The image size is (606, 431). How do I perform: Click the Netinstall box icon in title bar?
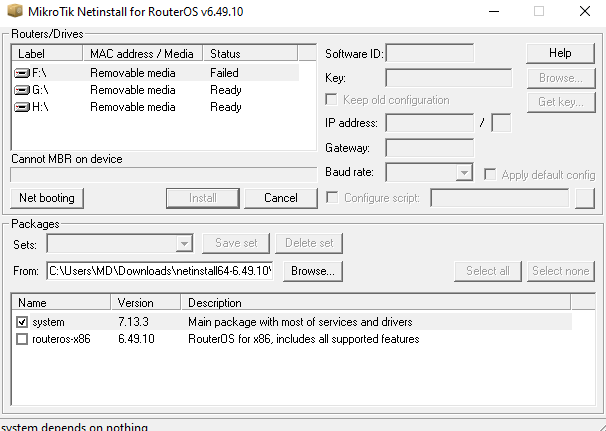coord(15,11)
